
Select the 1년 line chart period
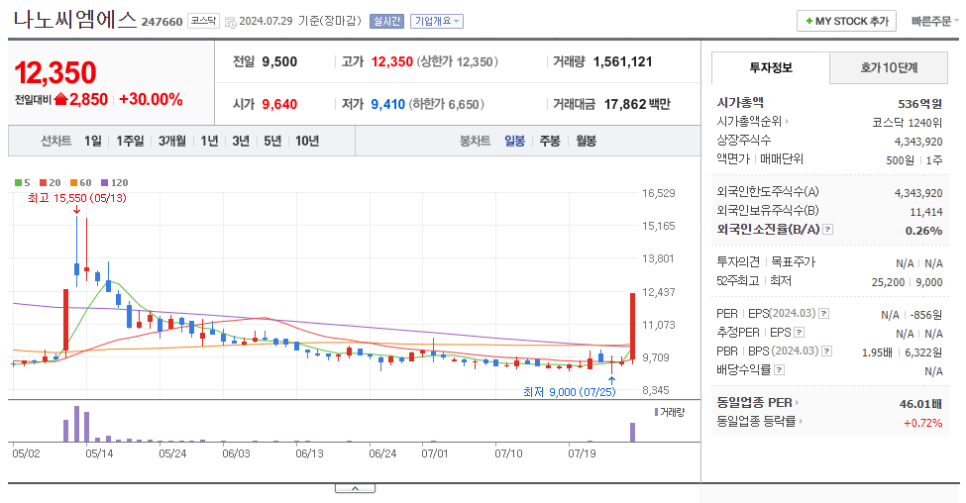tap(209, 141)
